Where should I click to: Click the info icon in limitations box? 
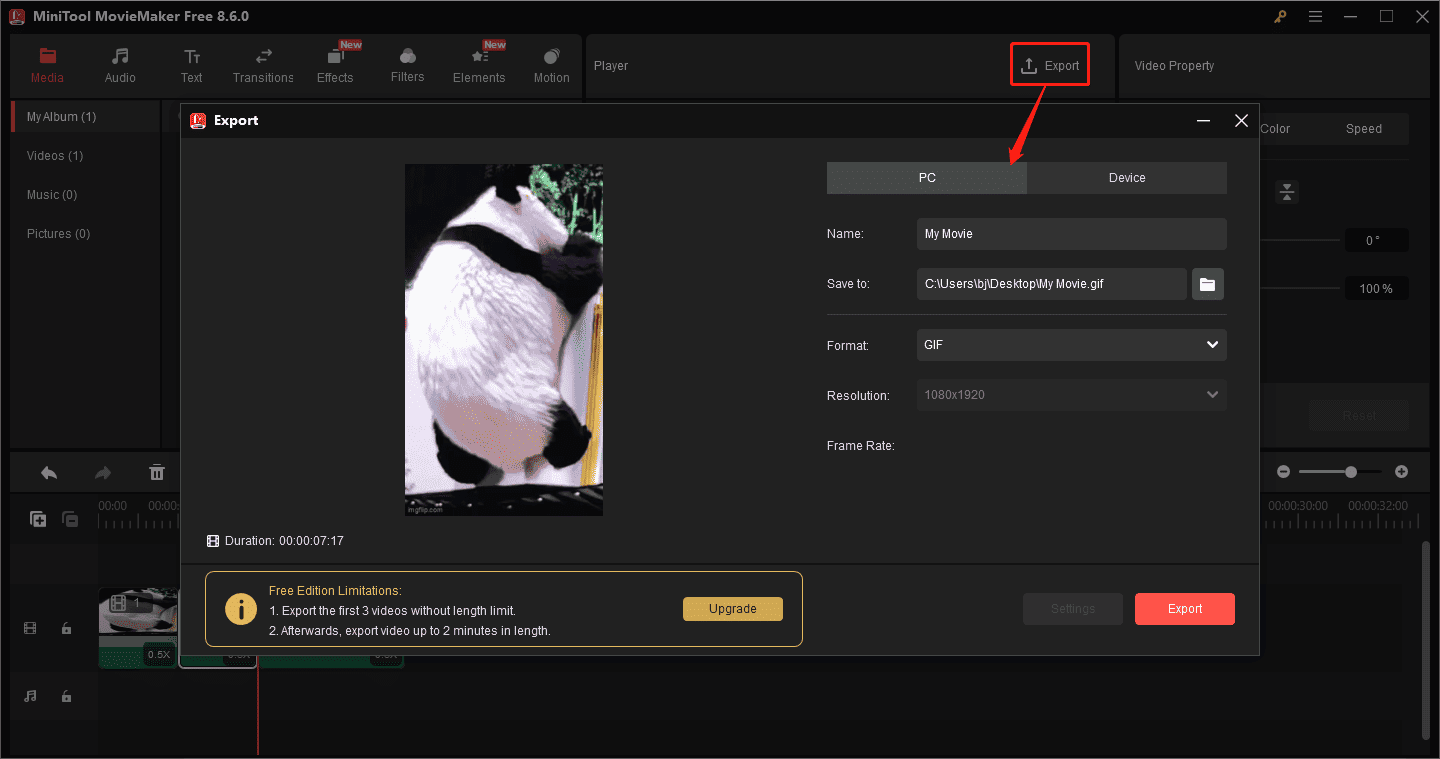tap(241, 609)
